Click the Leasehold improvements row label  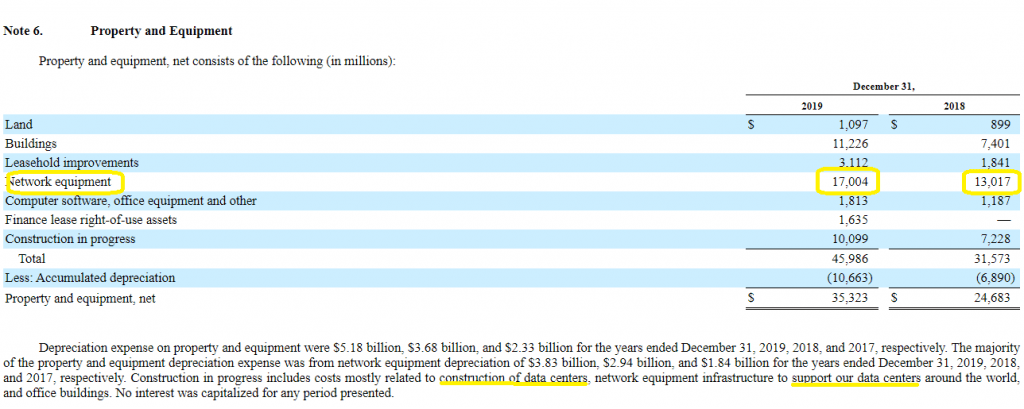pyautogui.click(x=72, y=163)
